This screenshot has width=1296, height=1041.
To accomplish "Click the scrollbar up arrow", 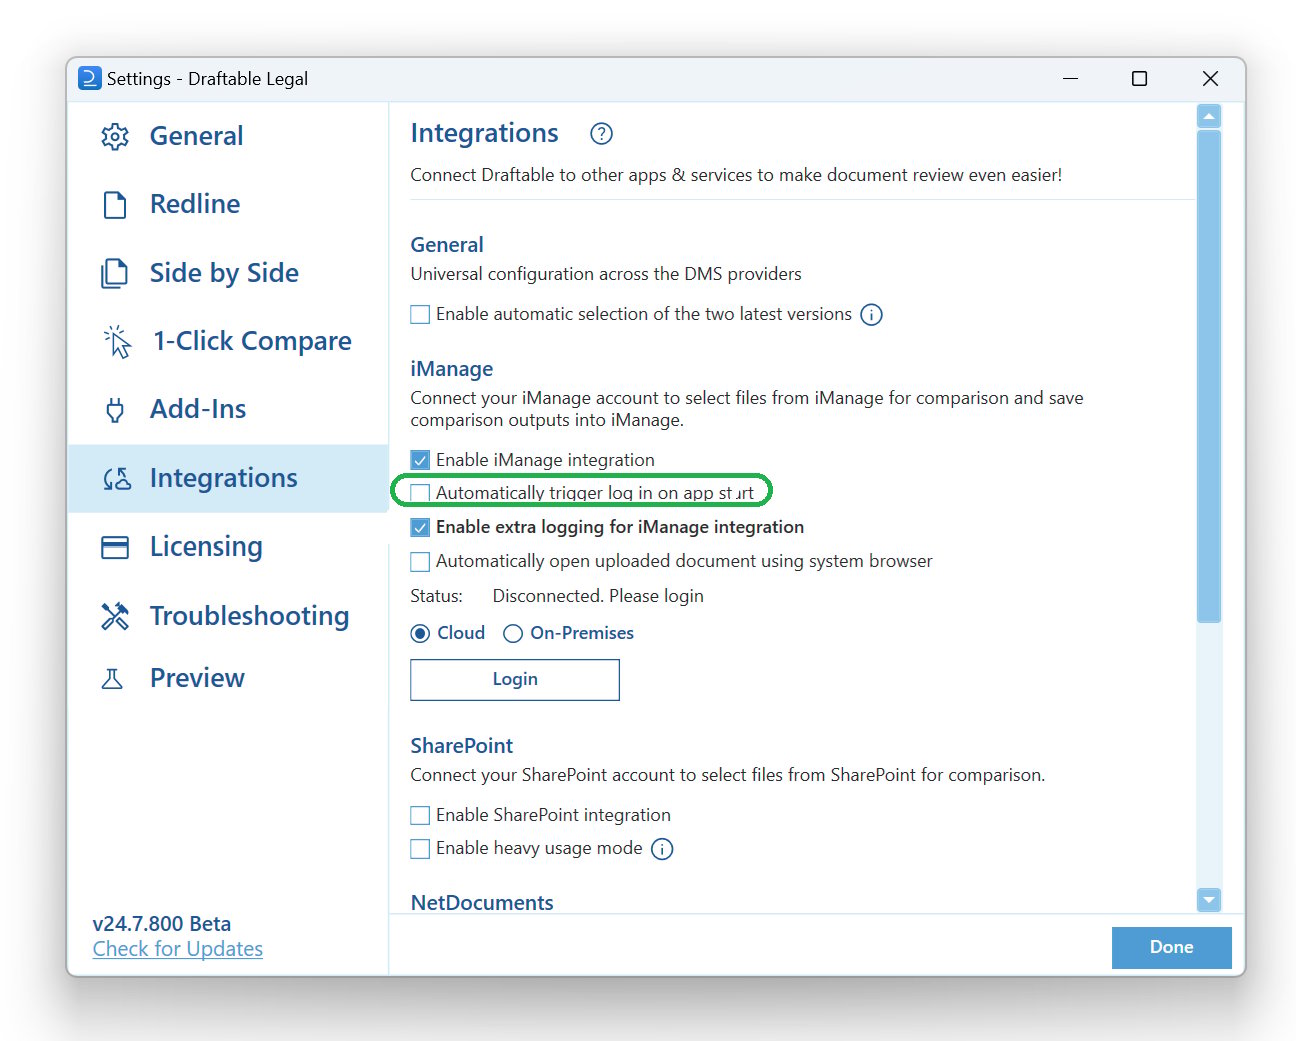I will (1209, 117).
